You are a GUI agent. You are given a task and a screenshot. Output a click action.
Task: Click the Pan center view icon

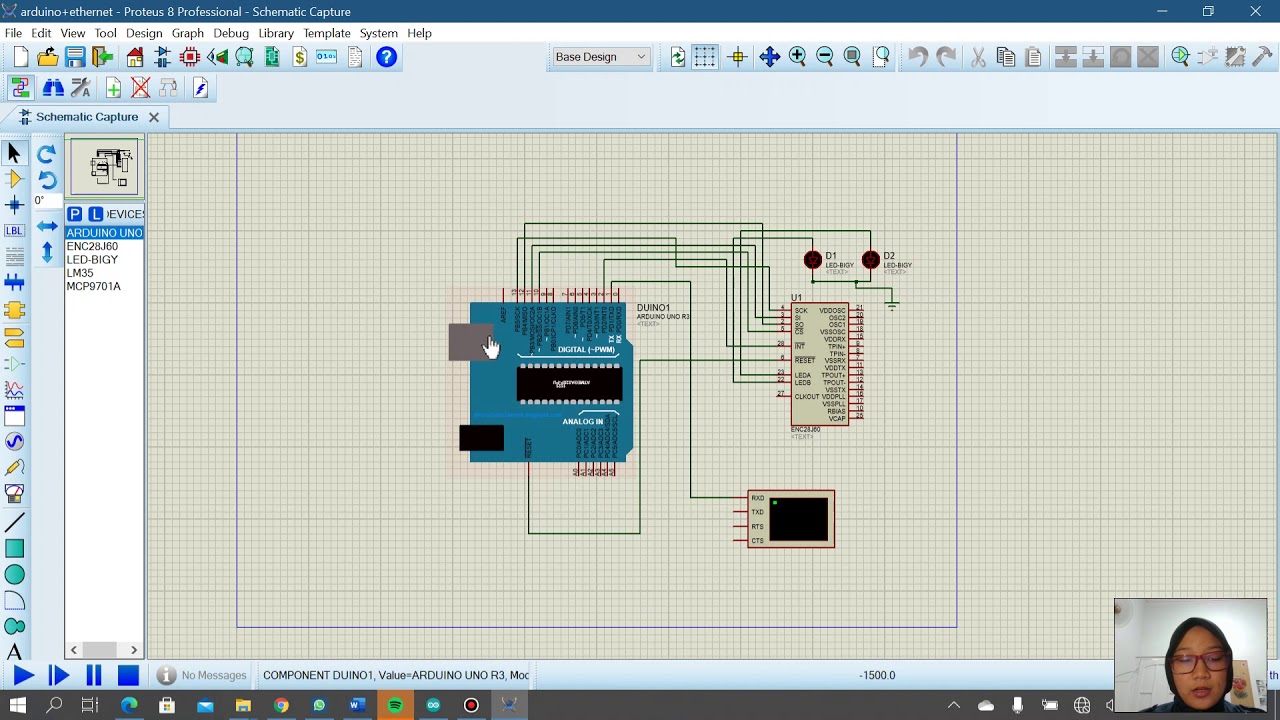769,57
